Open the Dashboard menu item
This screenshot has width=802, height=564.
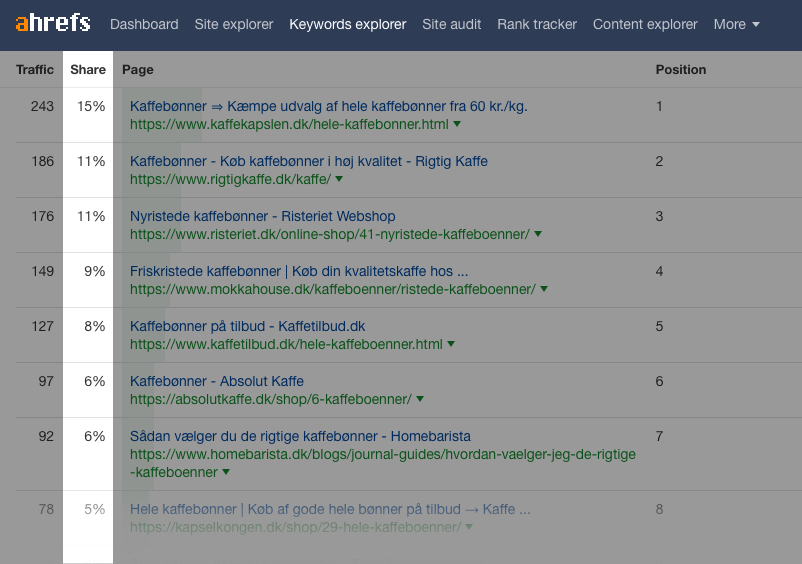tap(144, 24)
